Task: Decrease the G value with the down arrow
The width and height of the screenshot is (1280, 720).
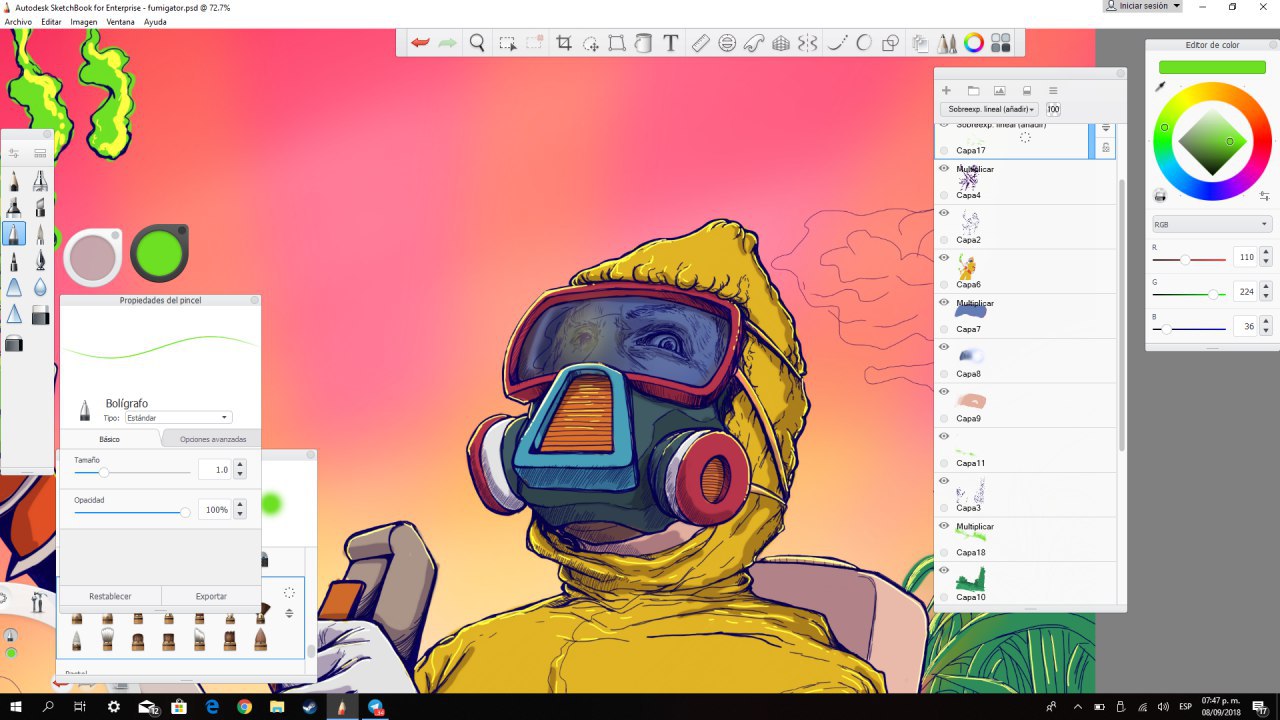Action: 1266,297
